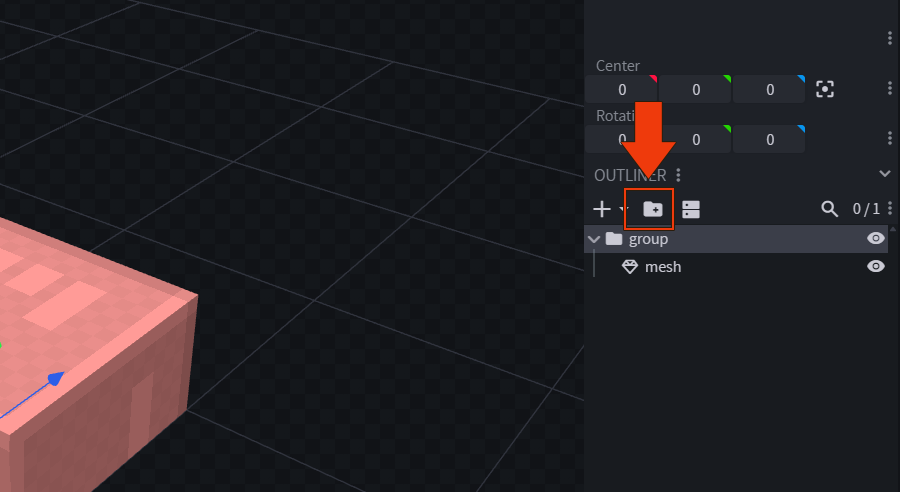This screenshot has width=900, height=492.
Task: Open the Center row three-dot menu
Action: pyautogui.click(x=890, y=89)
